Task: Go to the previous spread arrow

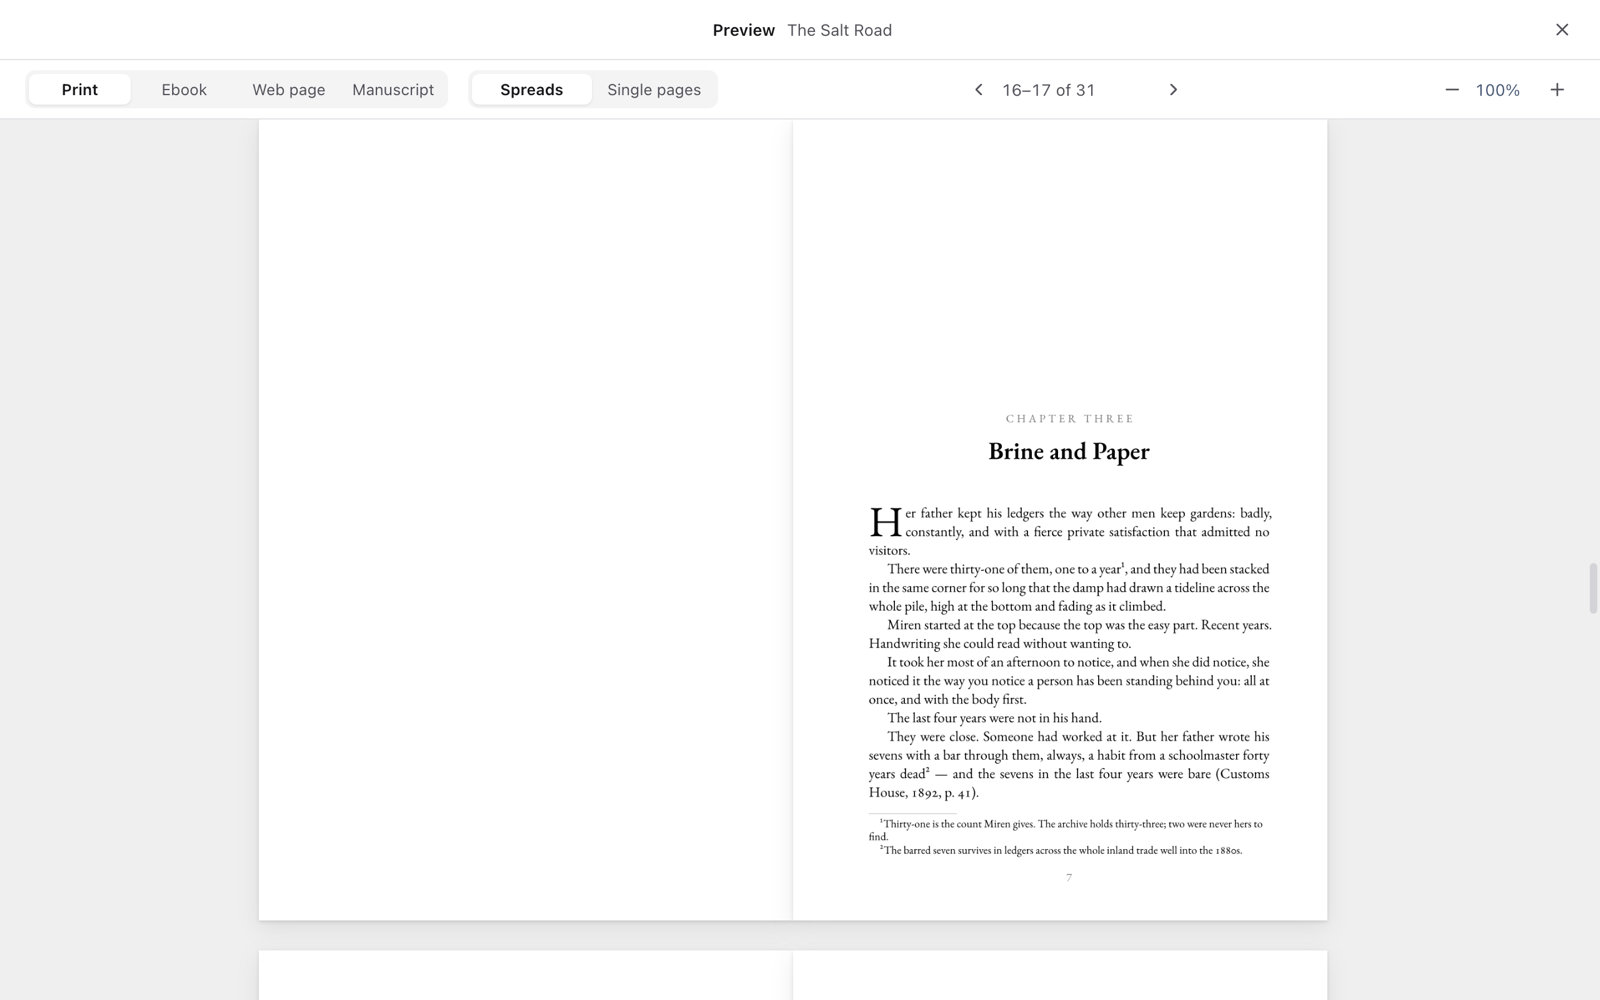Action: click(978, 90)
